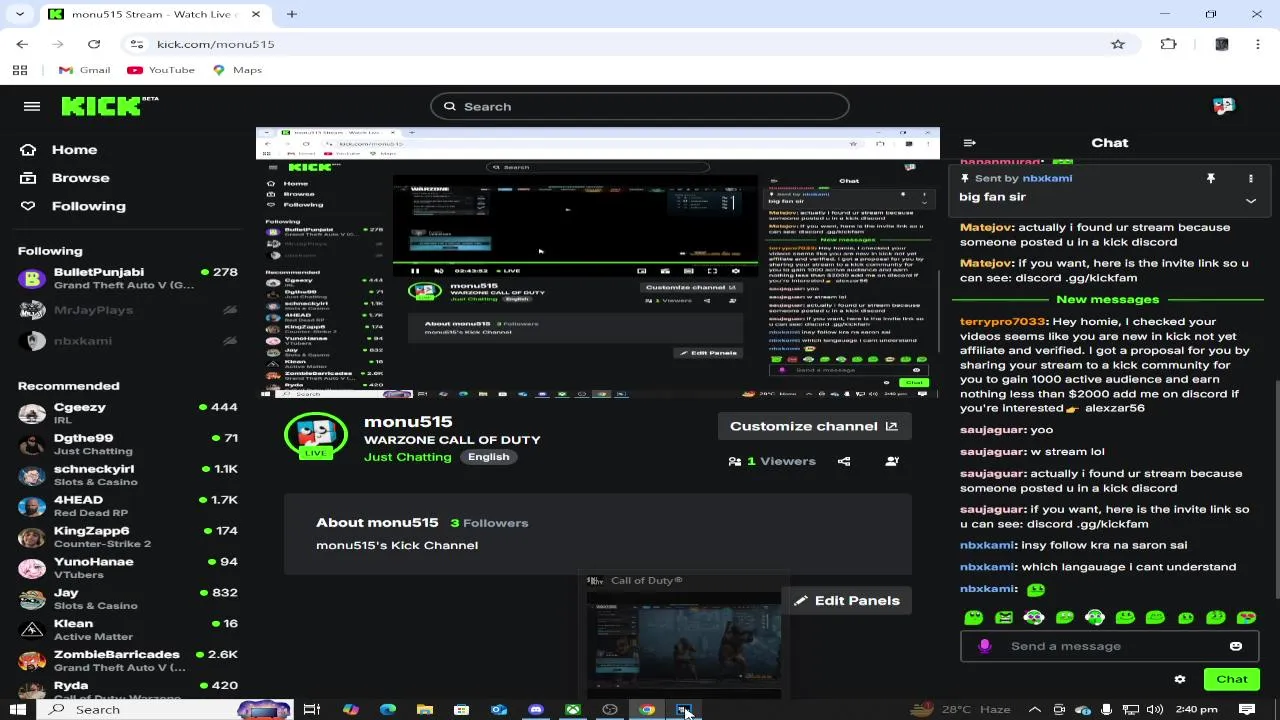Open the Windows Start menu

(x=18, y=710)
